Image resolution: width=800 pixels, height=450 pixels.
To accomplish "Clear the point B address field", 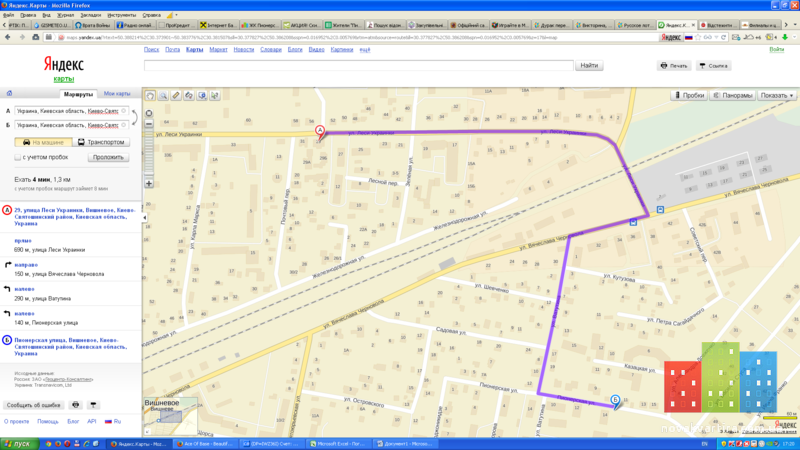I will point(123,125).
